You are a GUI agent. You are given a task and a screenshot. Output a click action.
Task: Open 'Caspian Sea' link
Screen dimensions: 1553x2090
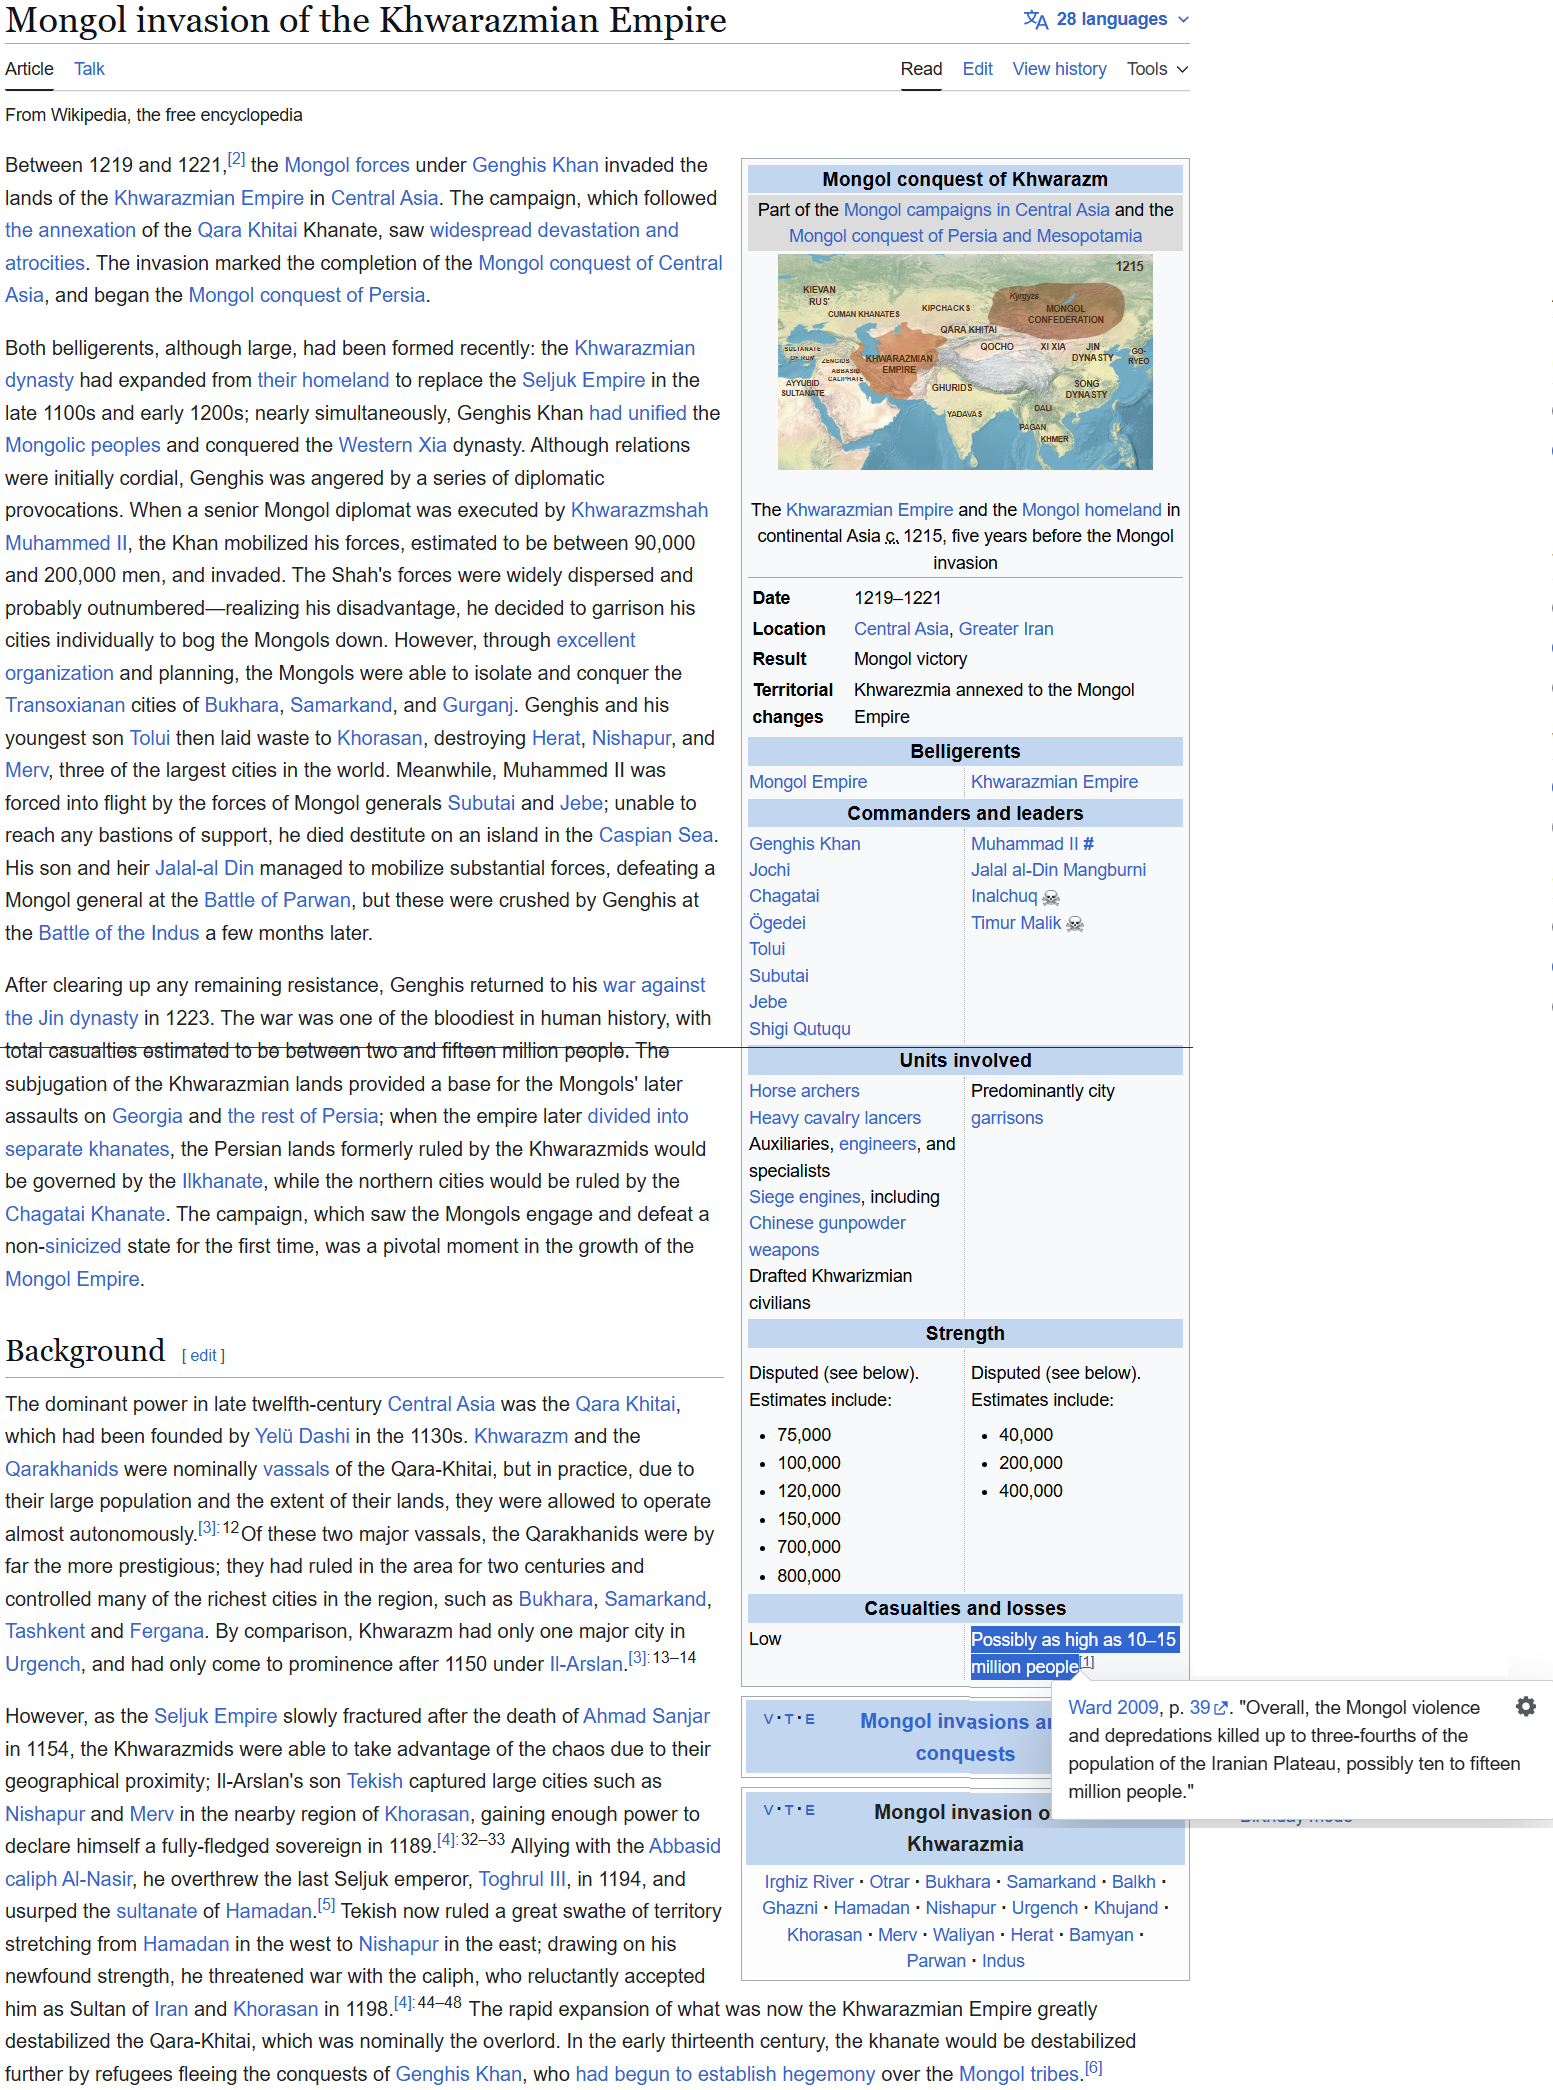[656, 835]
